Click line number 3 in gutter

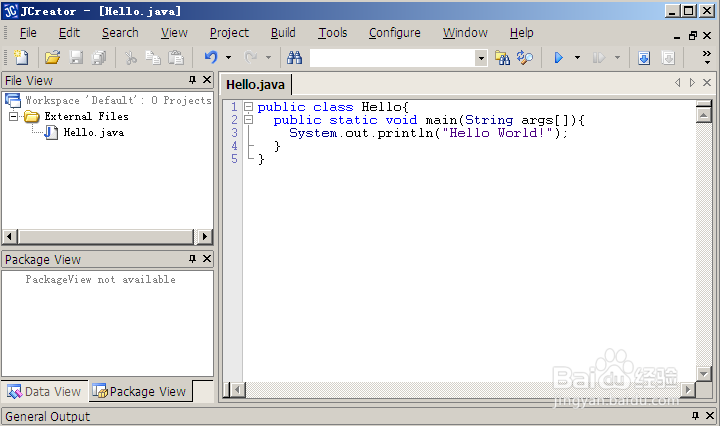click(234, 133)
